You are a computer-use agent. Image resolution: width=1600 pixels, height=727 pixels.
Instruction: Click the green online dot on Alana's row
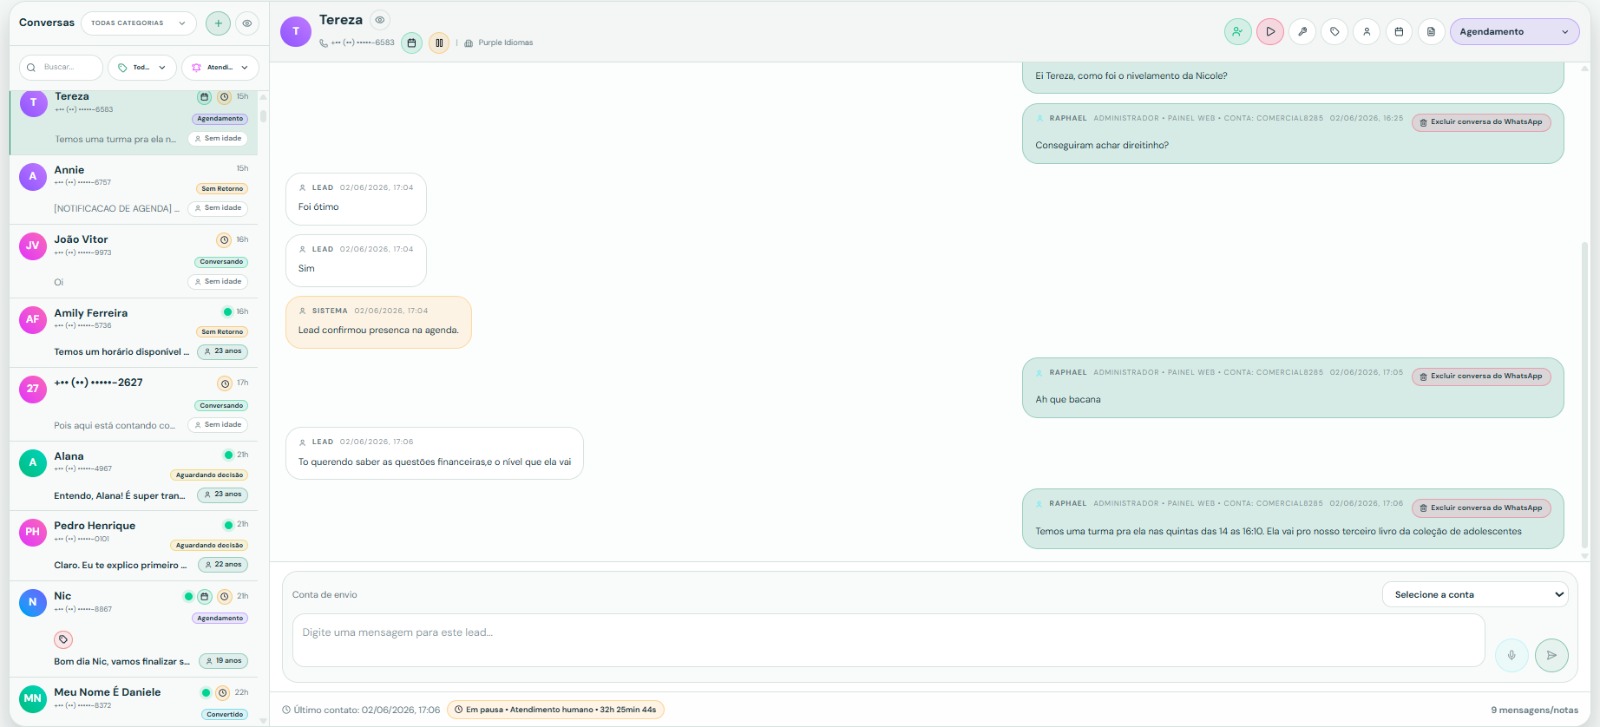click(x=228, y=455)
